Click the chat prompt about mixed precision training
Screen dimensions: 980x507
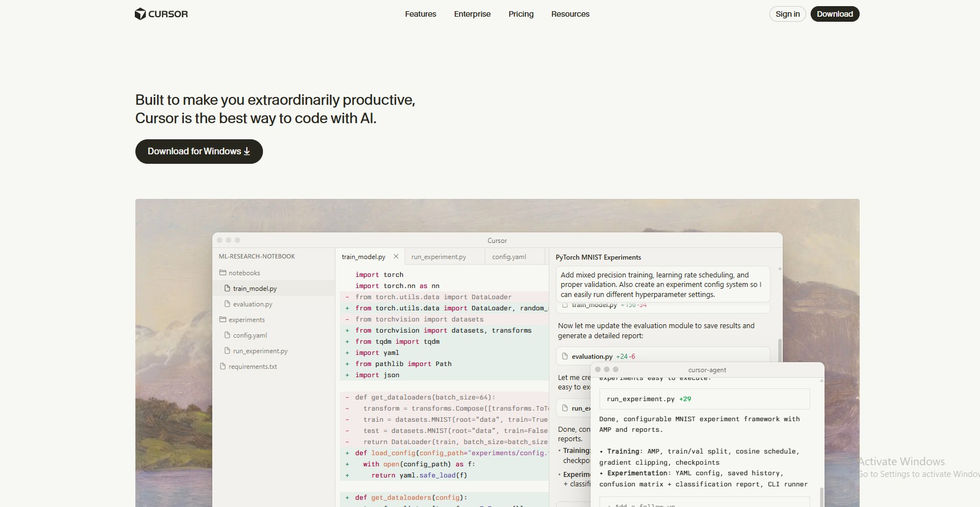coord(662,284)
